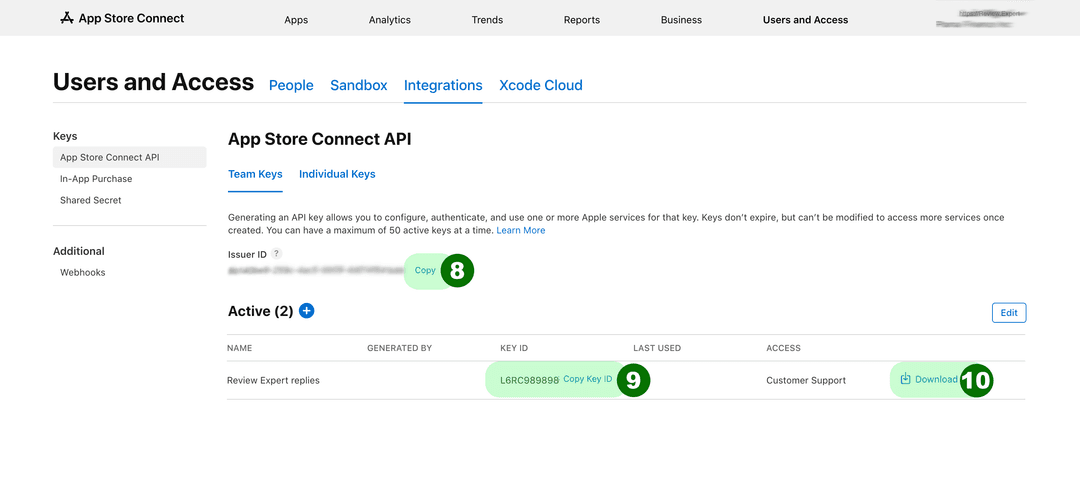Open the Apps section
1080x504 pixels.
coord(296,20)
